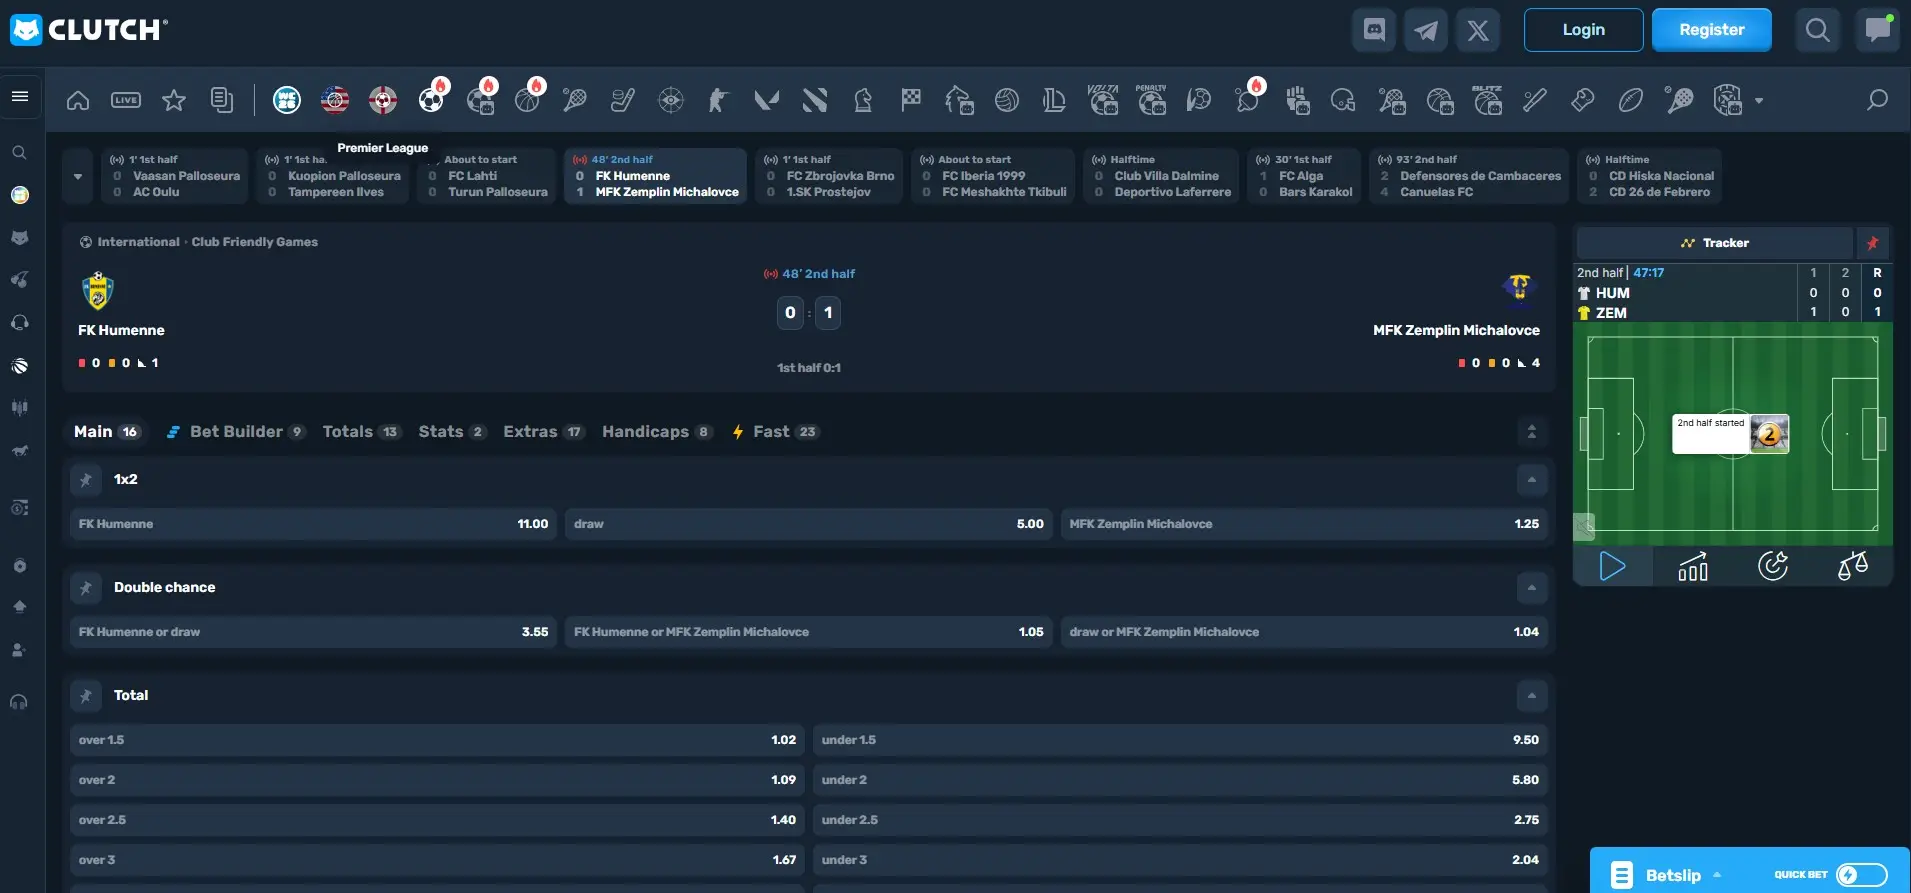This screenshot has height=893, width=1911.
Task: Open the Telegram link icon
Action: click(1426, 30)
